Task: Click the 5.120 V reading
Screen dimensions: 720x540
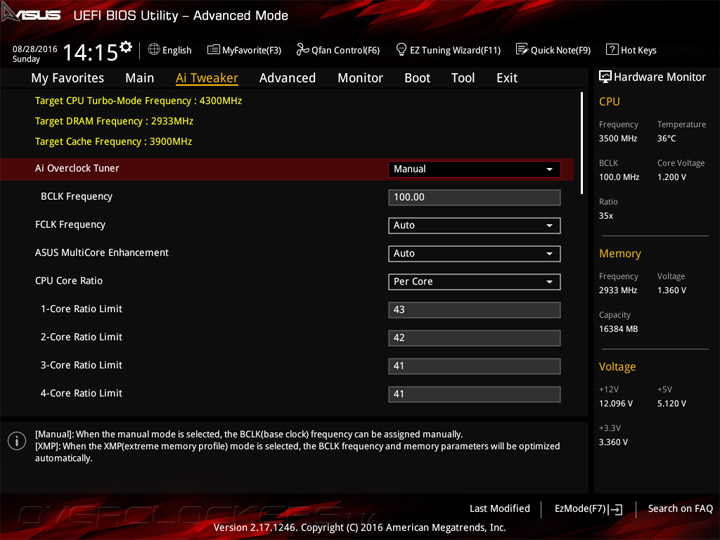Action: [x=671, y=403]
